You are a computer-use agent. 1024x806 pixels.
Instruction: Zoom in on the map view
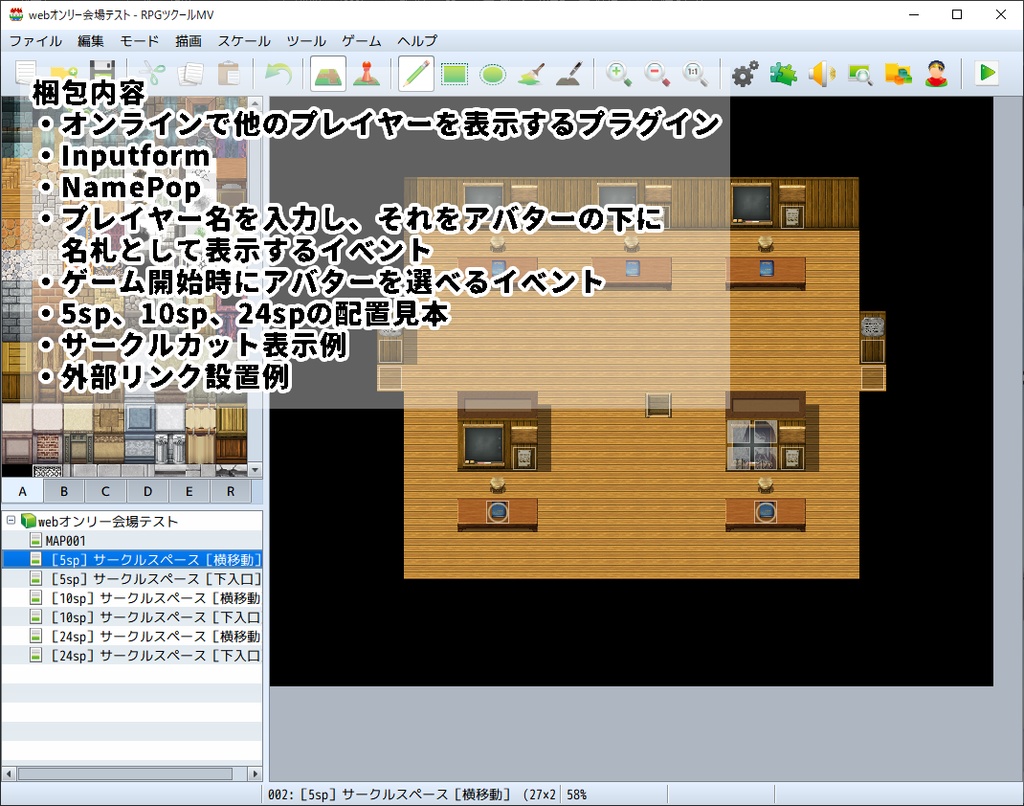pos(618,73)
